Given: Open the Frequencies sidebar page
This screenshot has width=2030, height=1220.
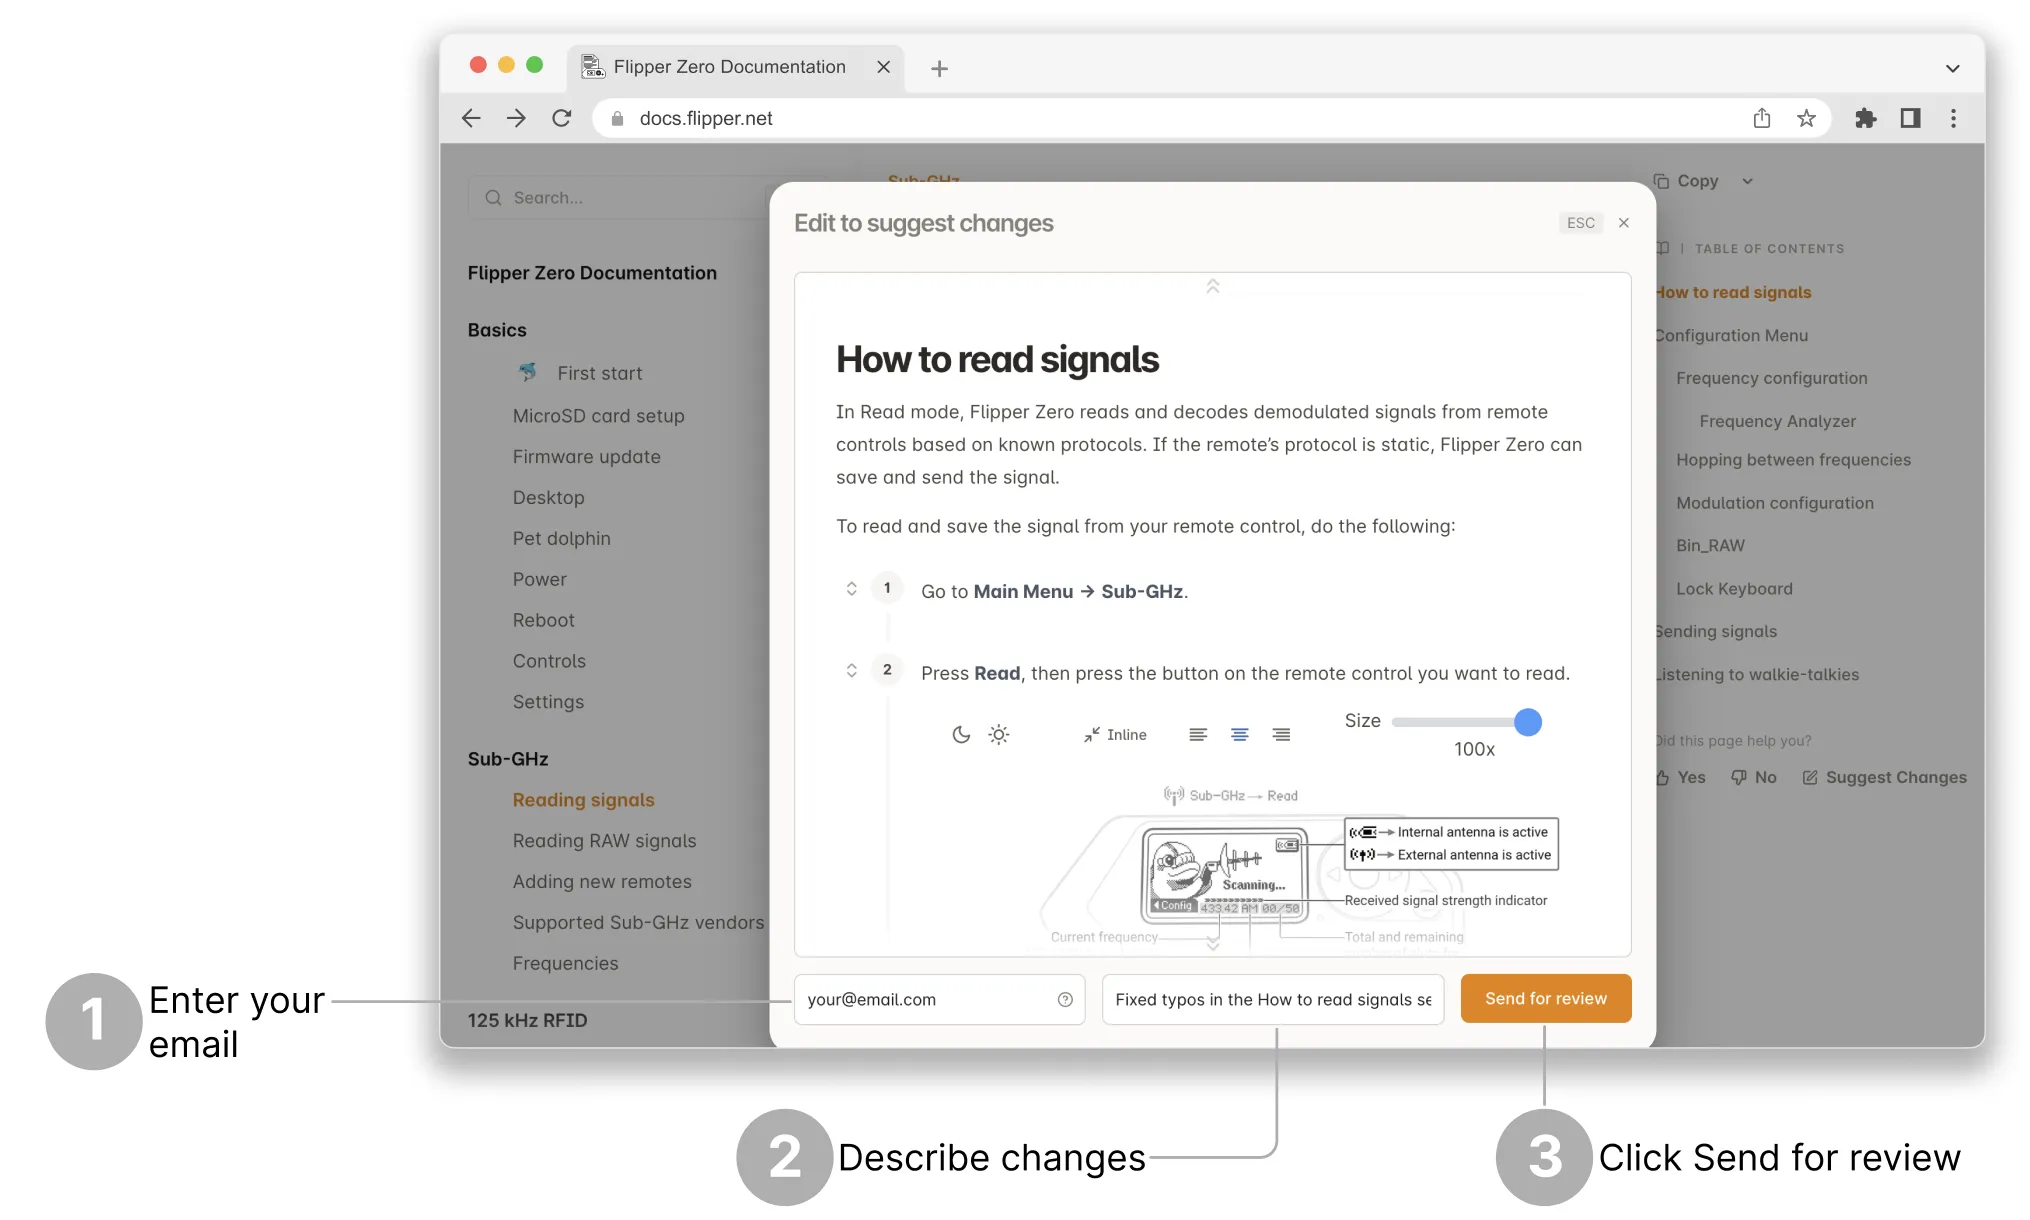Looking at the screenshot, I should pyautogui.click(x=566, y=965).
